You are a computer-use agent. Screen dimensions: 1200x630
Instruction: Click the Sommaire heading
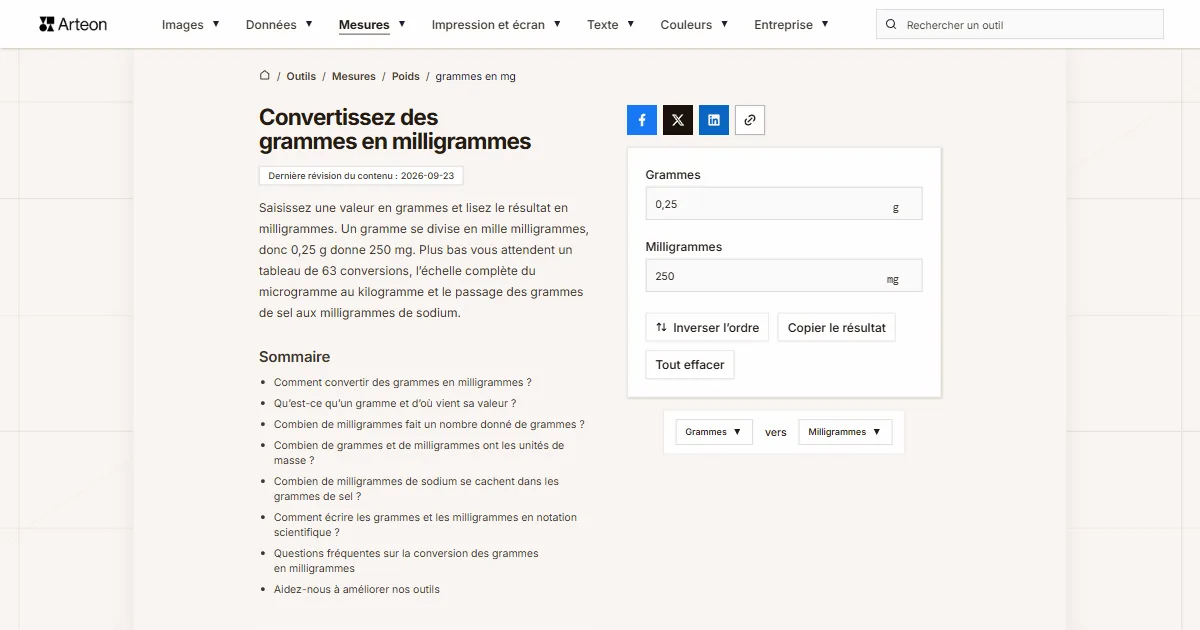(x=294, y=357)
